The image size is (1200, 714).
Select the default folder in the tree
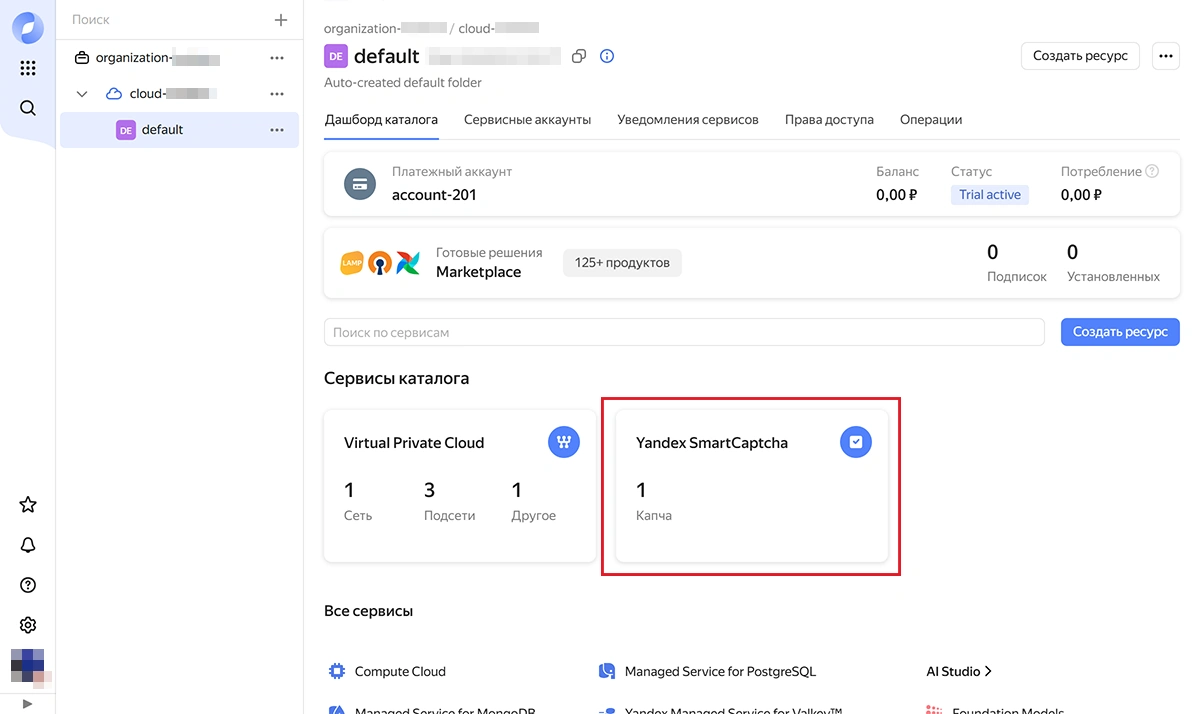point(179,130)
